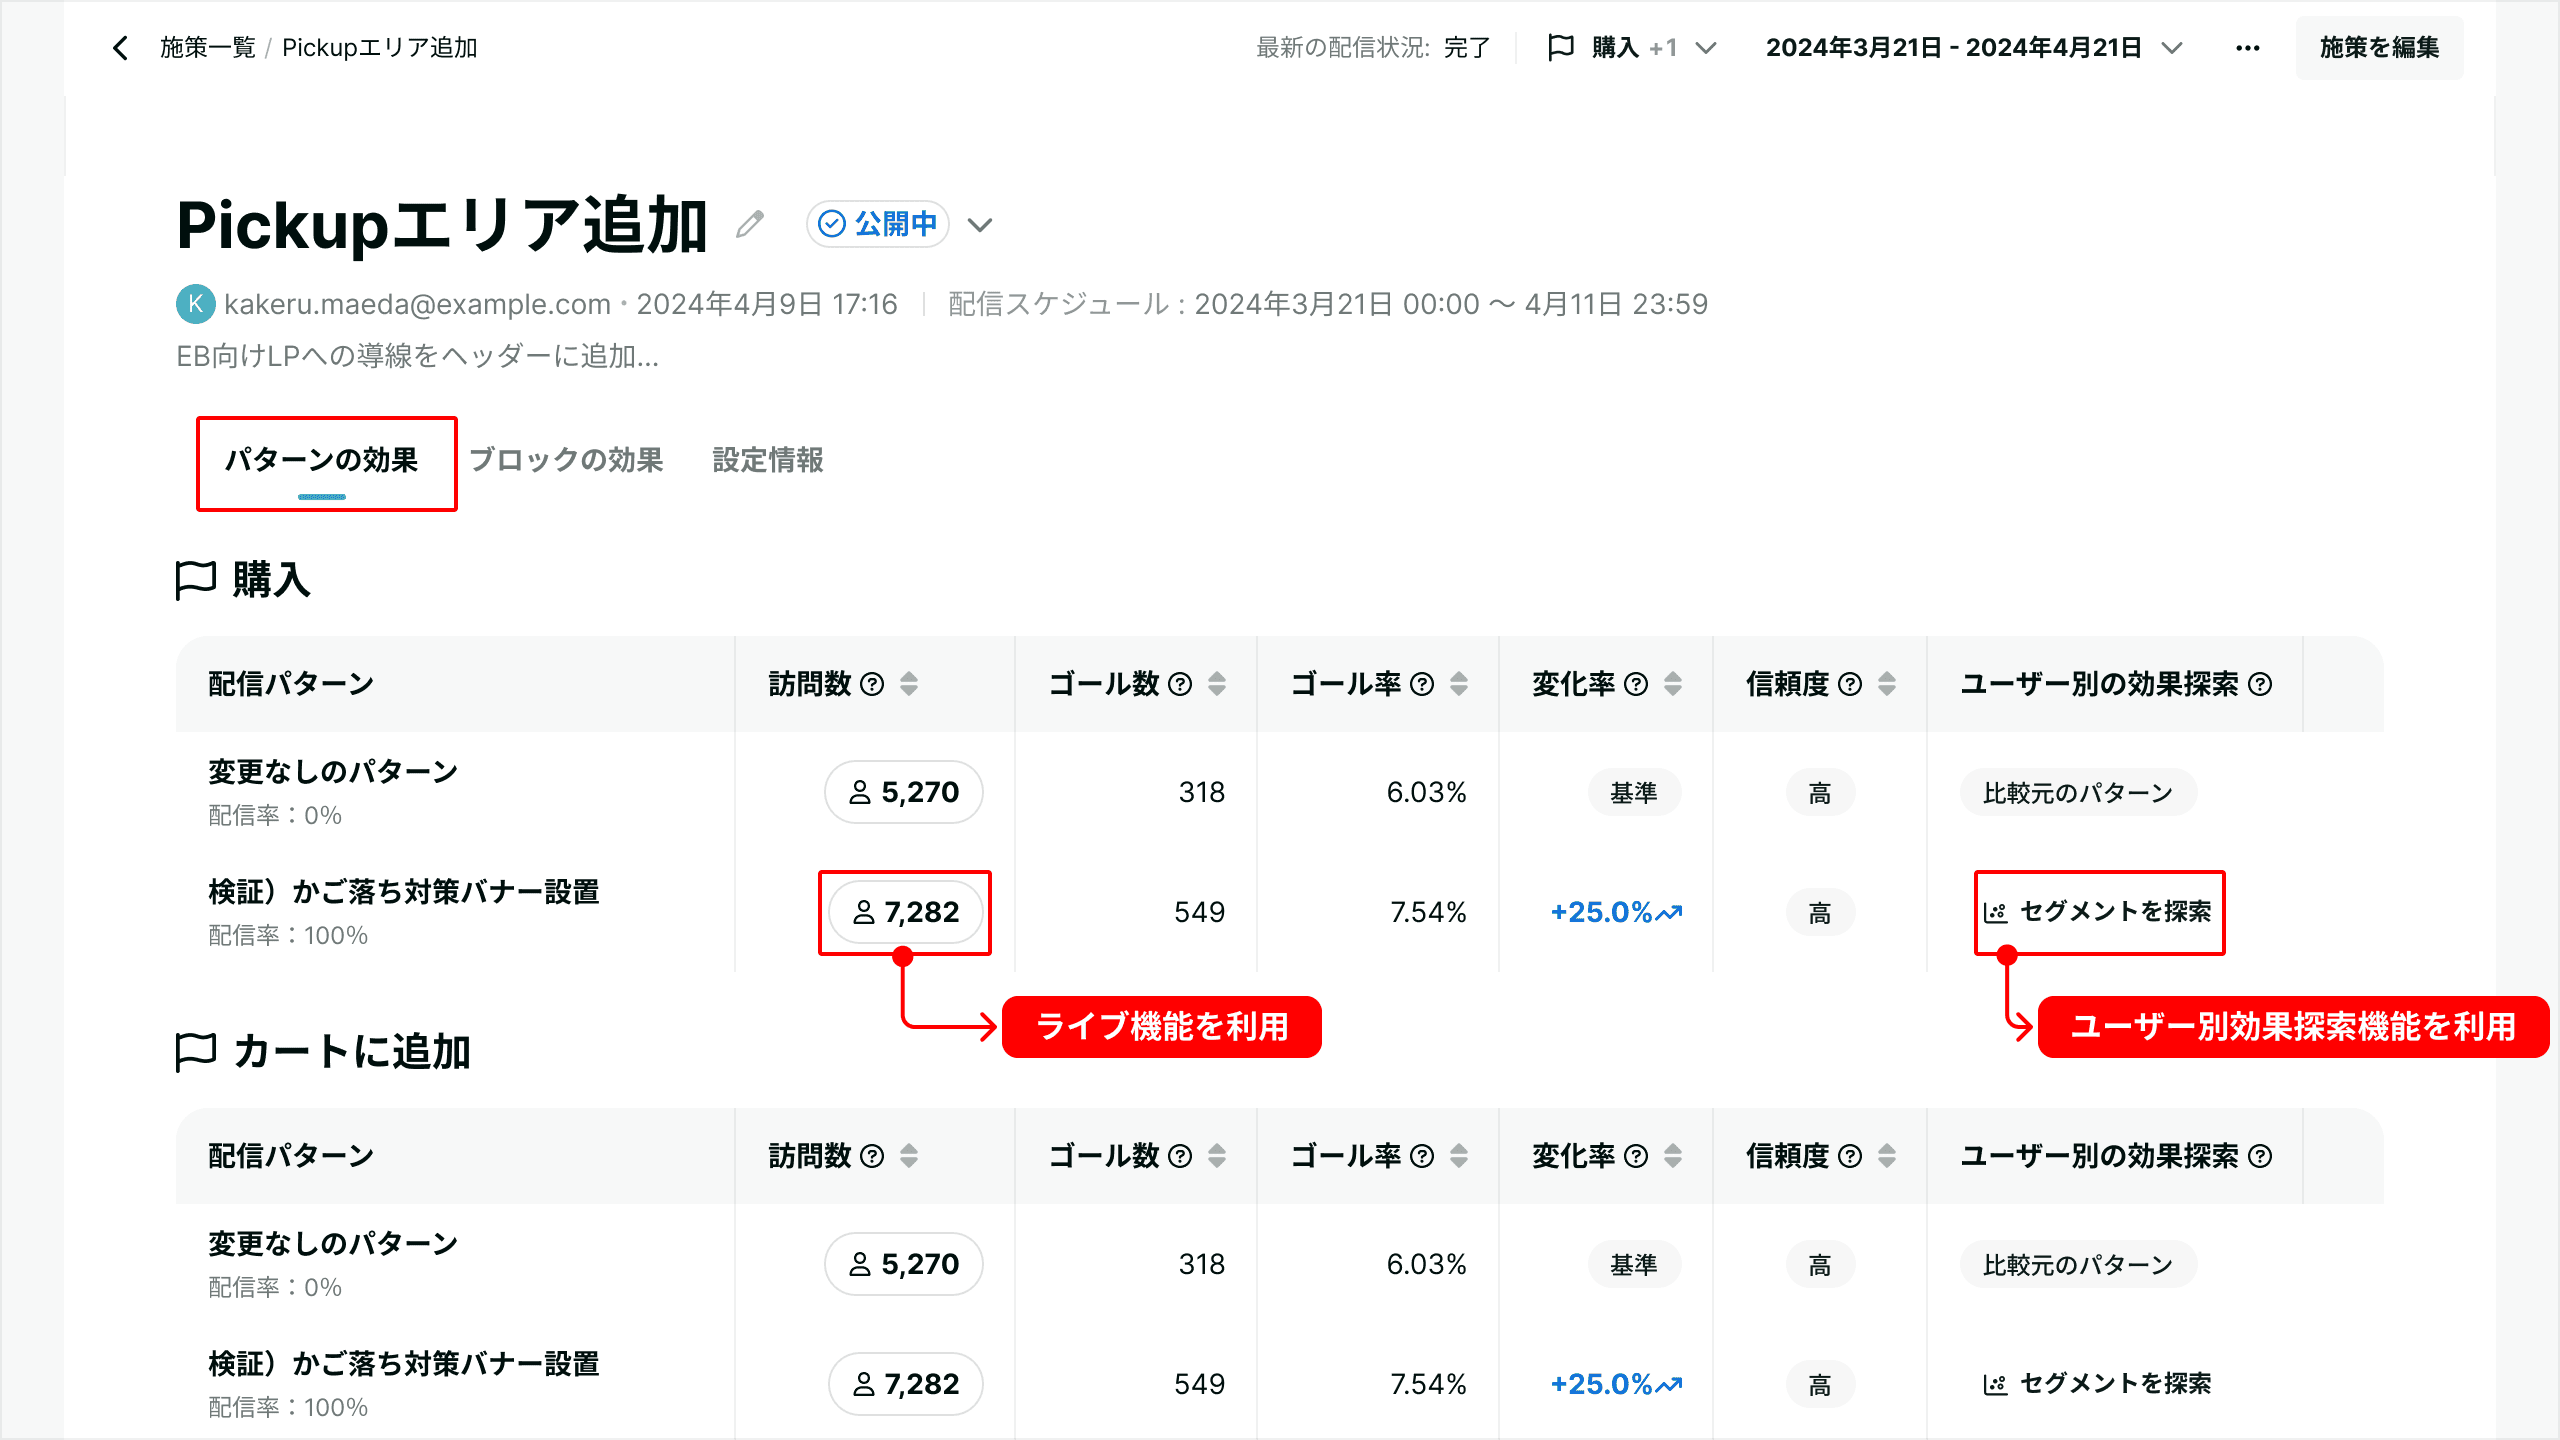Click help icon beside ゴール率 in 購入 table
This screenshot has height=1440, width=2560.
tap(1422, 684)
